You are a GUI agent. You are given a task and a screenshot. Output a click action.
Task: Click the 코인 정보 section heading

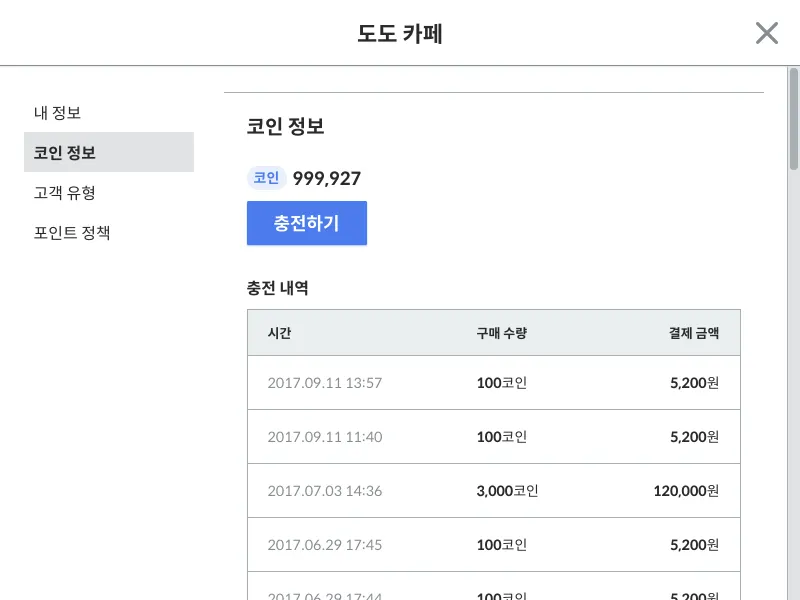(286, 127)
